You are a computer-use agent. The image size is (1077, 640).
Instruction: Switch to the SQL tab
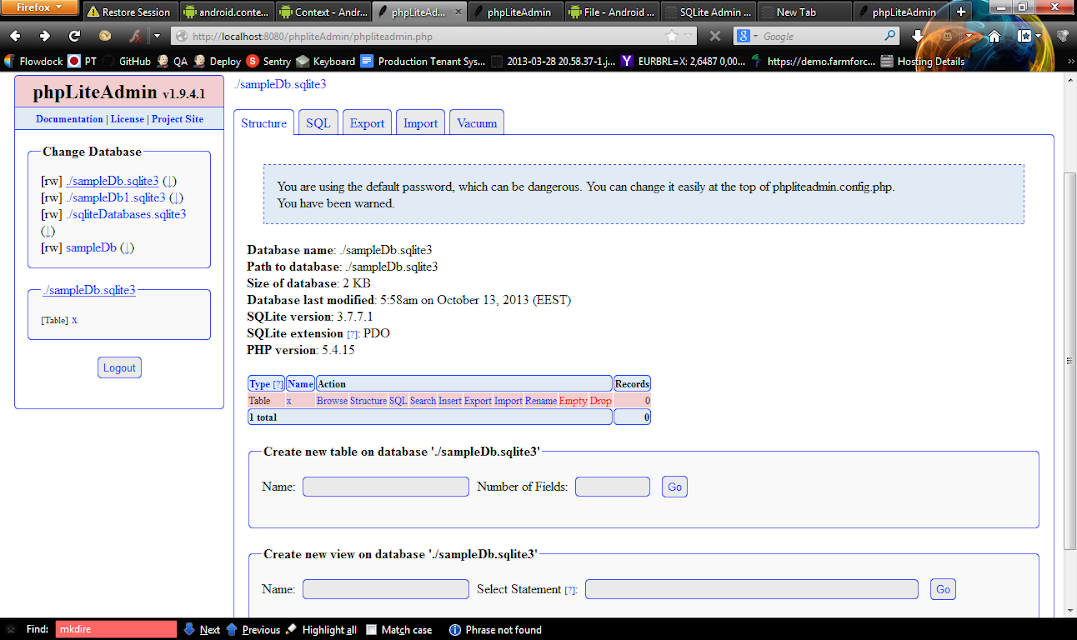(x=318, y=123)
